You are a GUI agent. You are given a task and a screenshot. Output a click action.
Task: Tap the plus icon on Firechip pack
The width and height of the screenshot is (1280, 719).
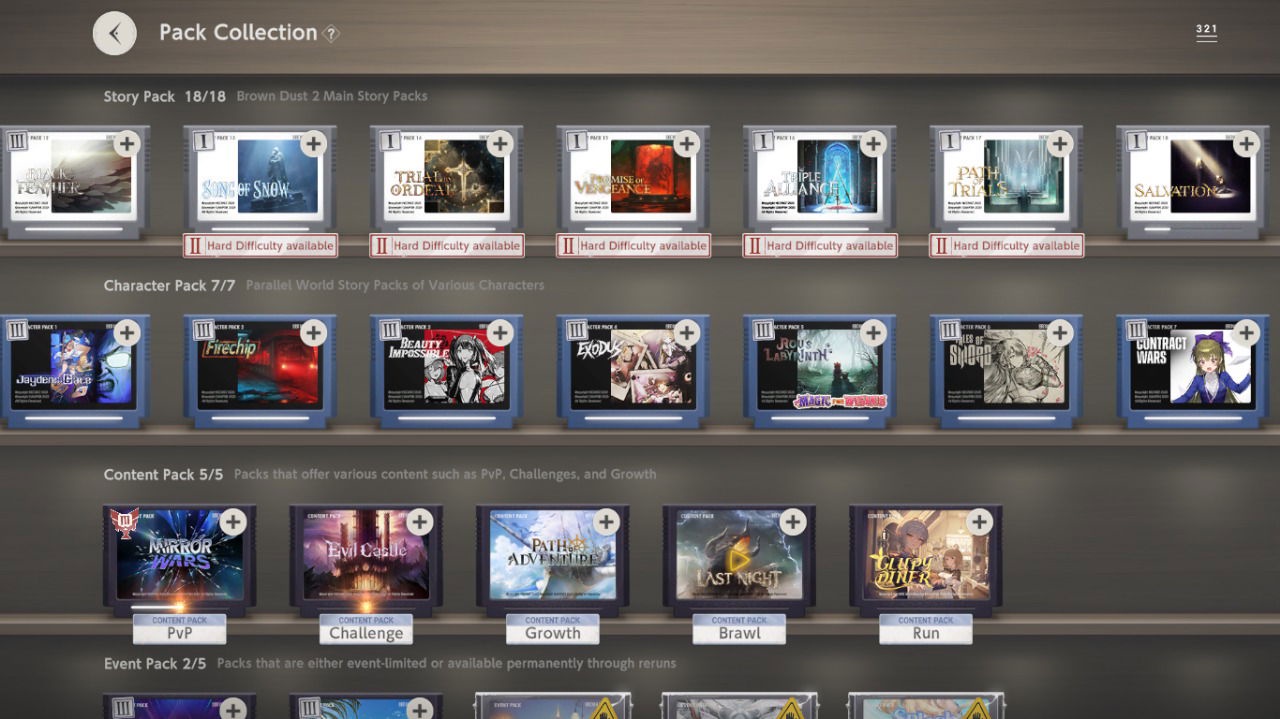coord(314,332)
